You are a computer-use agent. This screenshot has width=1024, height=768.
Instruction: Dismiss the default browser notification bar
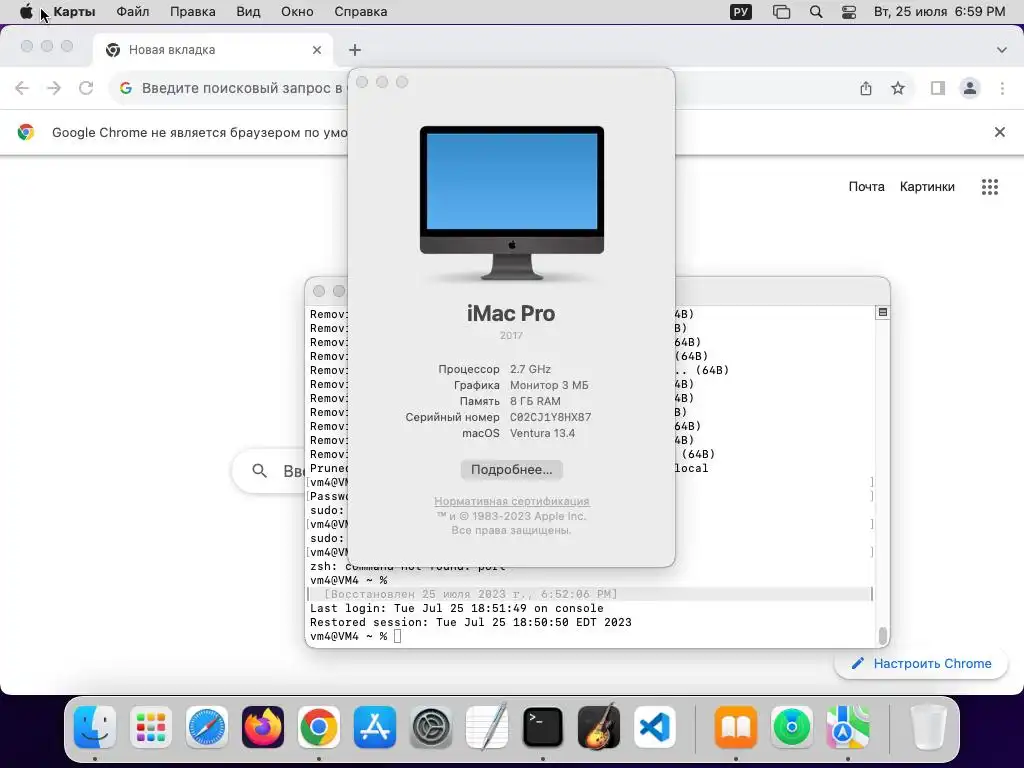click(999, 133)
